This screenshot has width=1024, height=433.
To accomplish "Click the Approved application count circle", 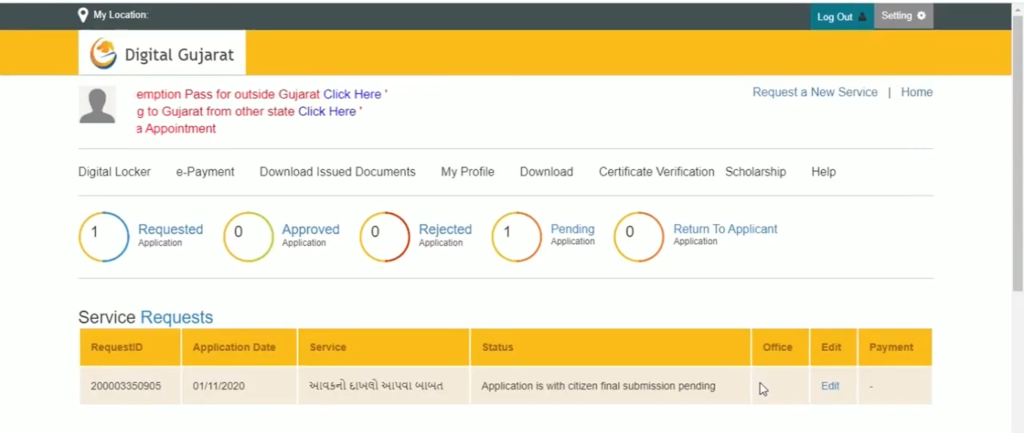I will [x=248, y=237].
